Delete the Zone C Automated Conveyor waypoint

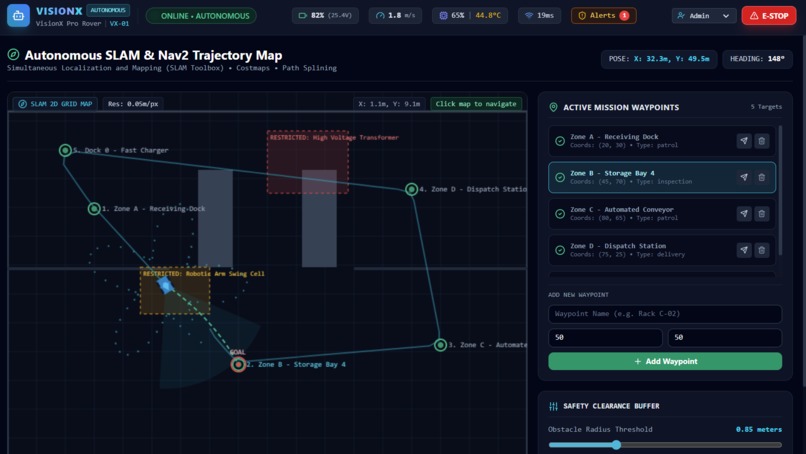point(762,214)
